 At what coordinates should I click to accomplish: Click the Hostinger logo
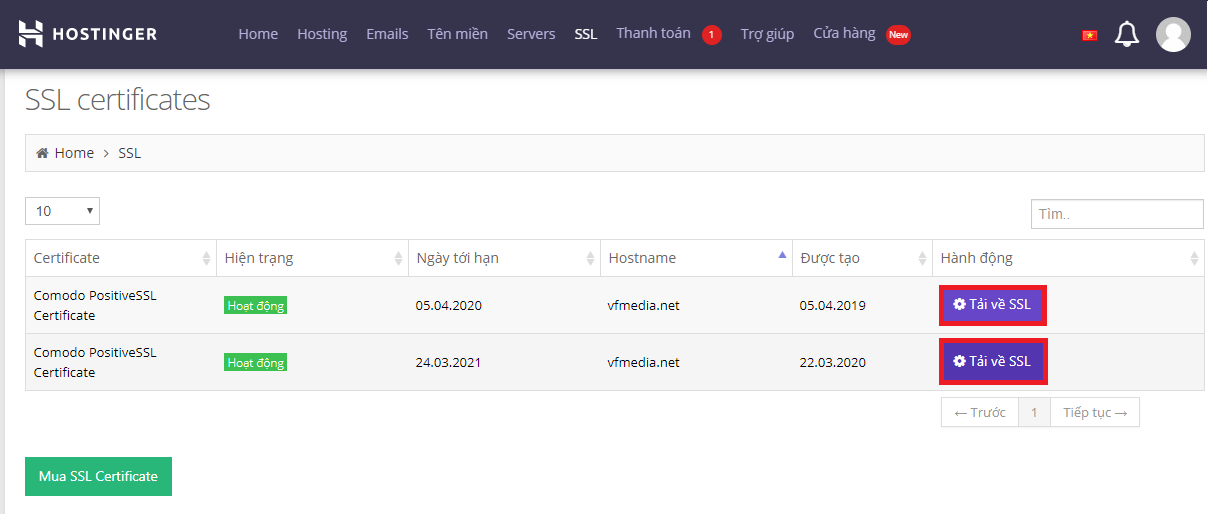click(88, 34)
